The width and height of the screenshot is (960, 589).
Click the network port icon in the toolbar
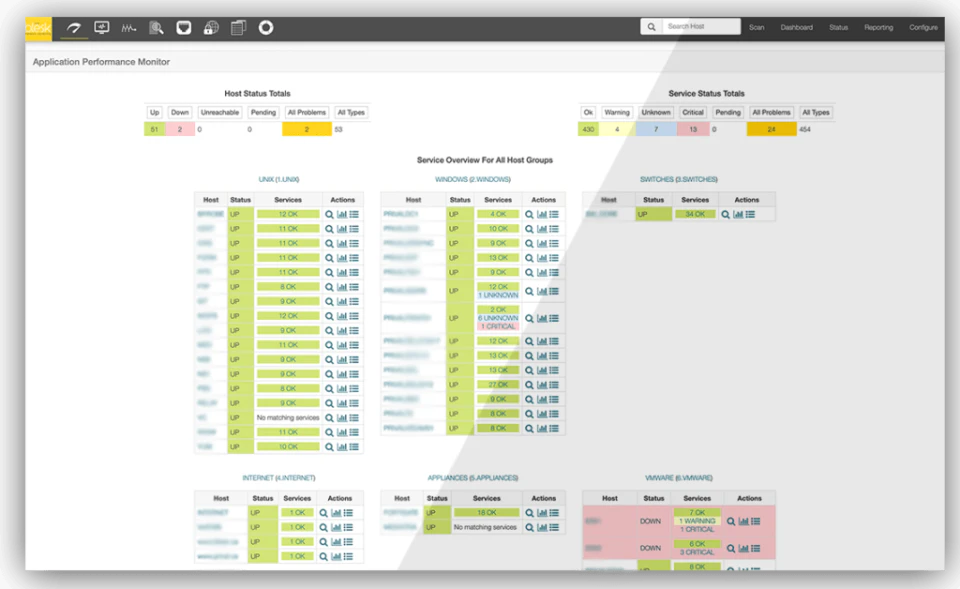click(x=182, y=27)
